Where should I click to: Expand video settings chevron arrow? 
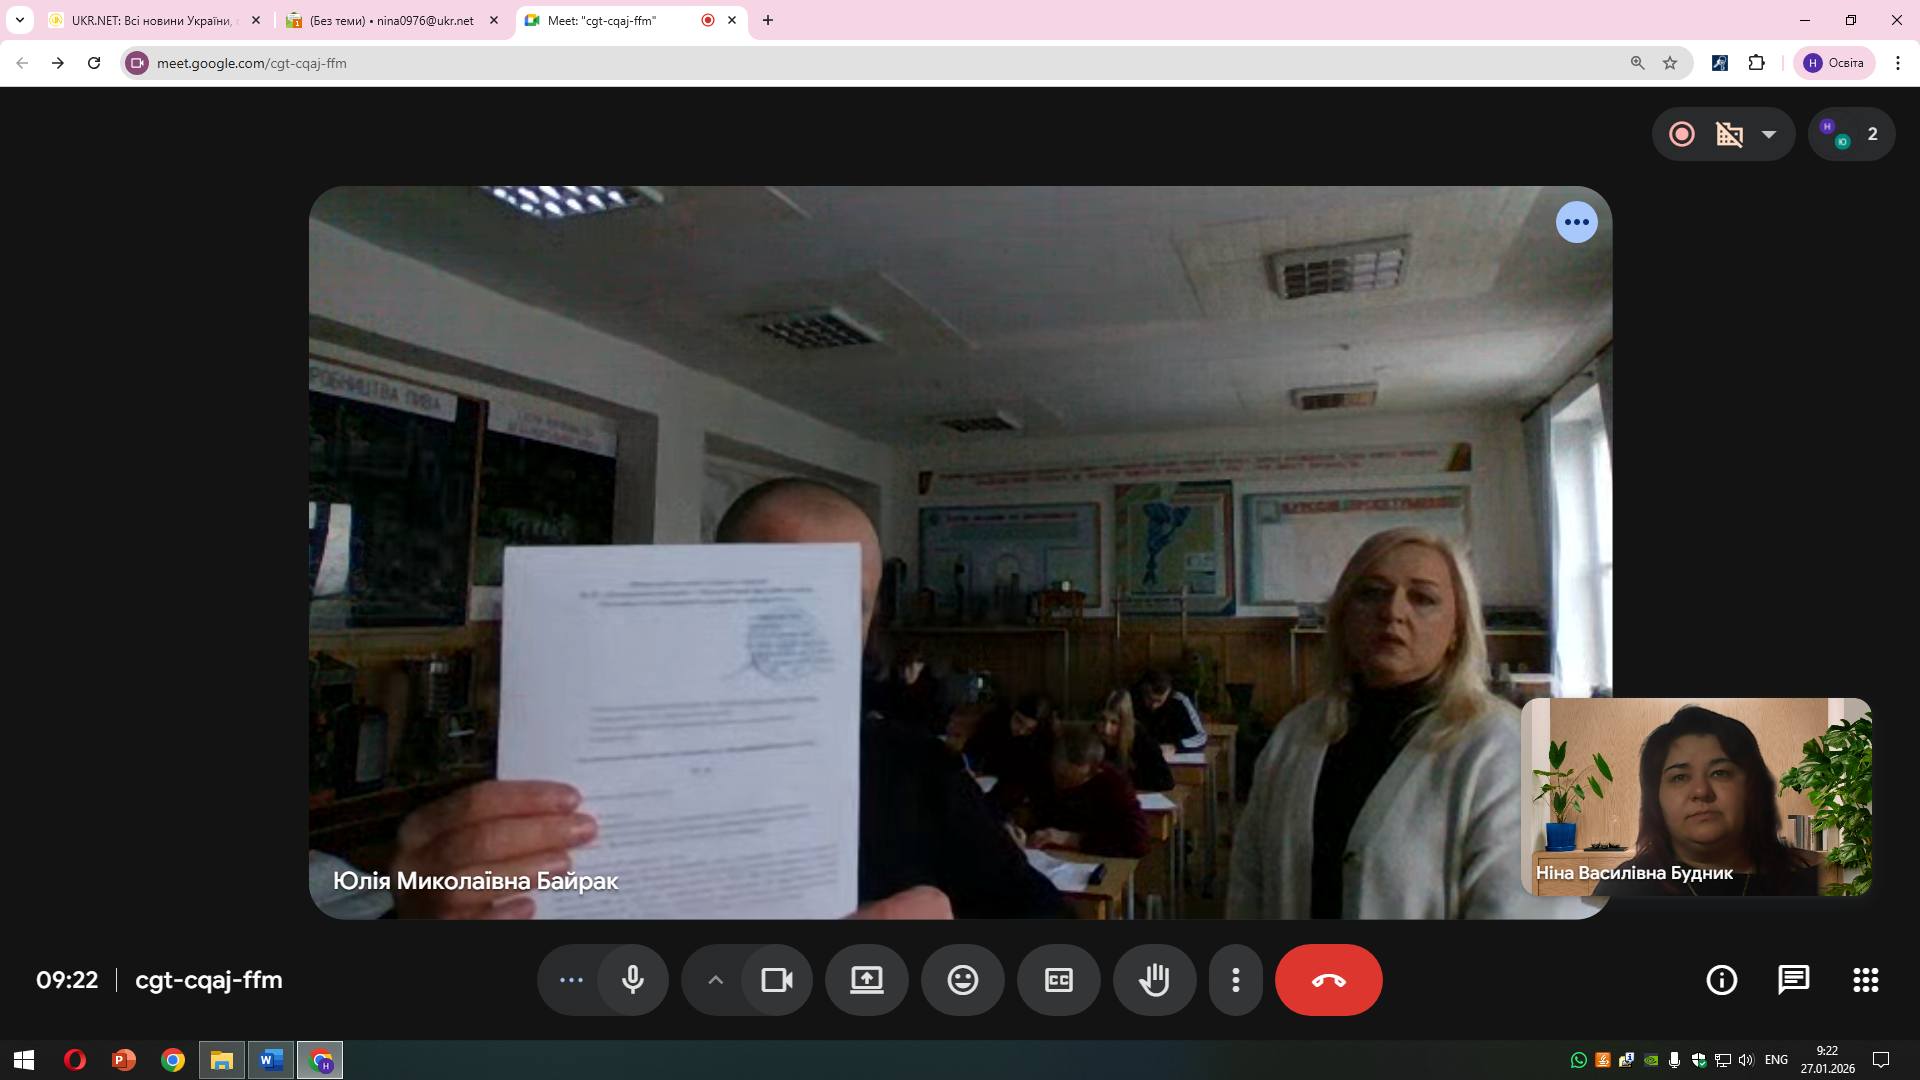tap(715, 980)
